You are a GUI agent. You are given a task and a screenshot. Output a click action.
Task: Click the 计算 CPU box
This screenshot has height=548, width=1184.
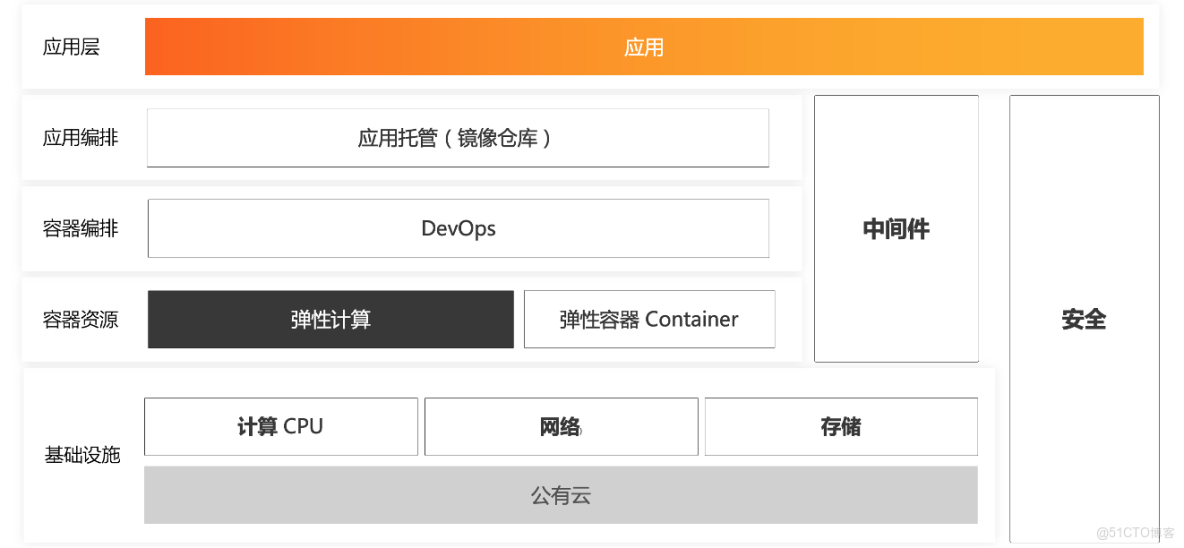point(280,427)
